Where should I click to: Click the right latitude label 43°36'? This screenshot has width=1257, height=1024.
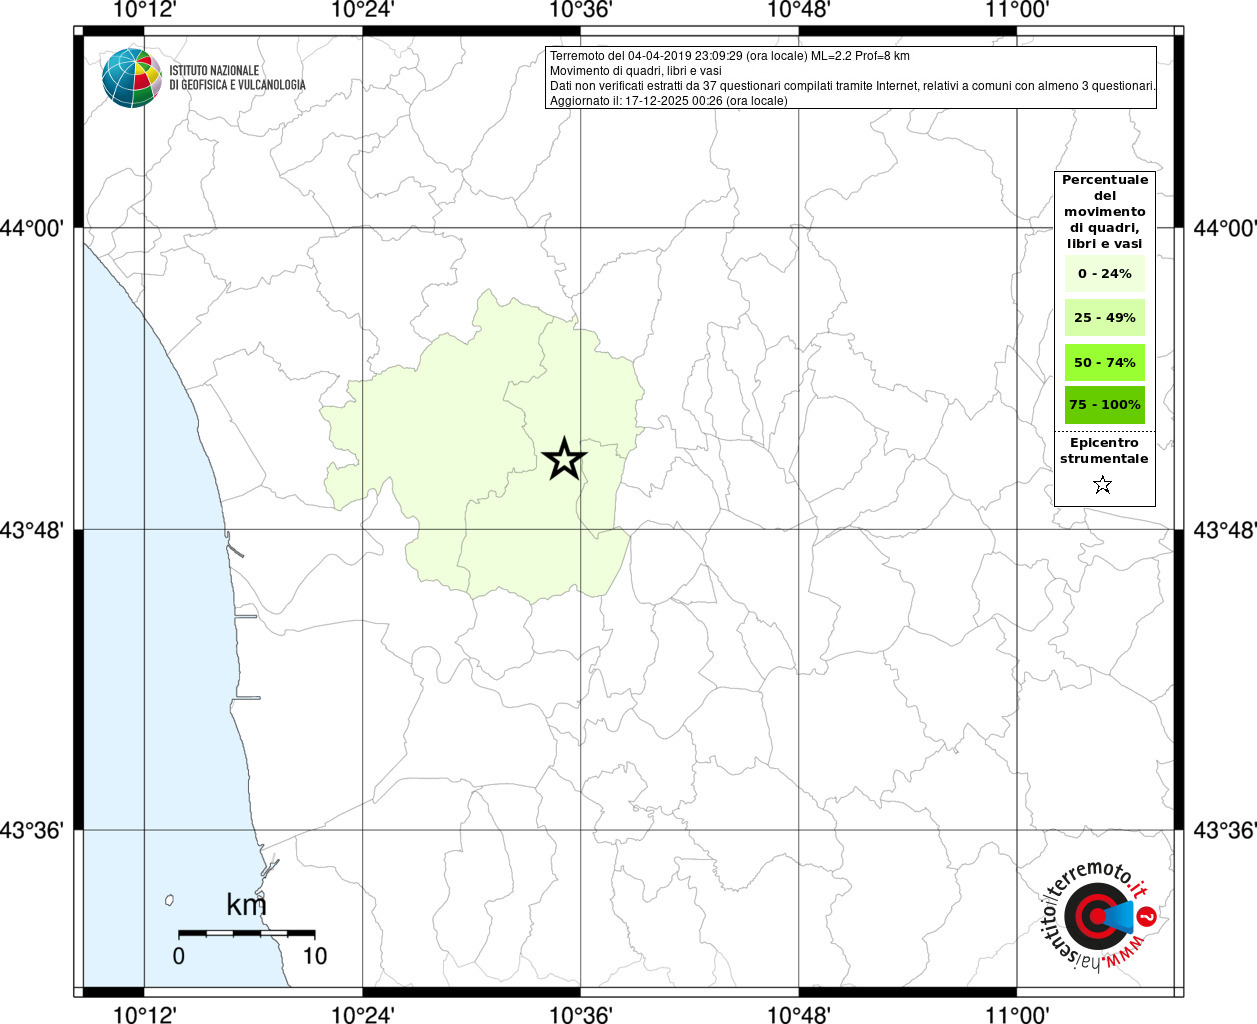pos(1225,830)
